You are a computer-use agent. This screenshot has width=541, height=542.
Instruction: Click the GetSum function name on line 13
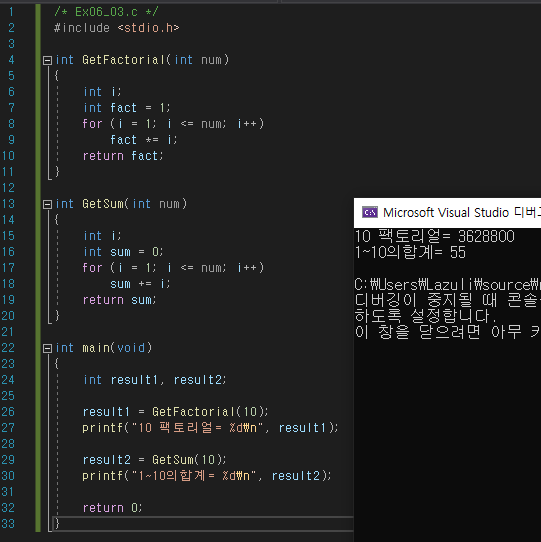point(103,204)
